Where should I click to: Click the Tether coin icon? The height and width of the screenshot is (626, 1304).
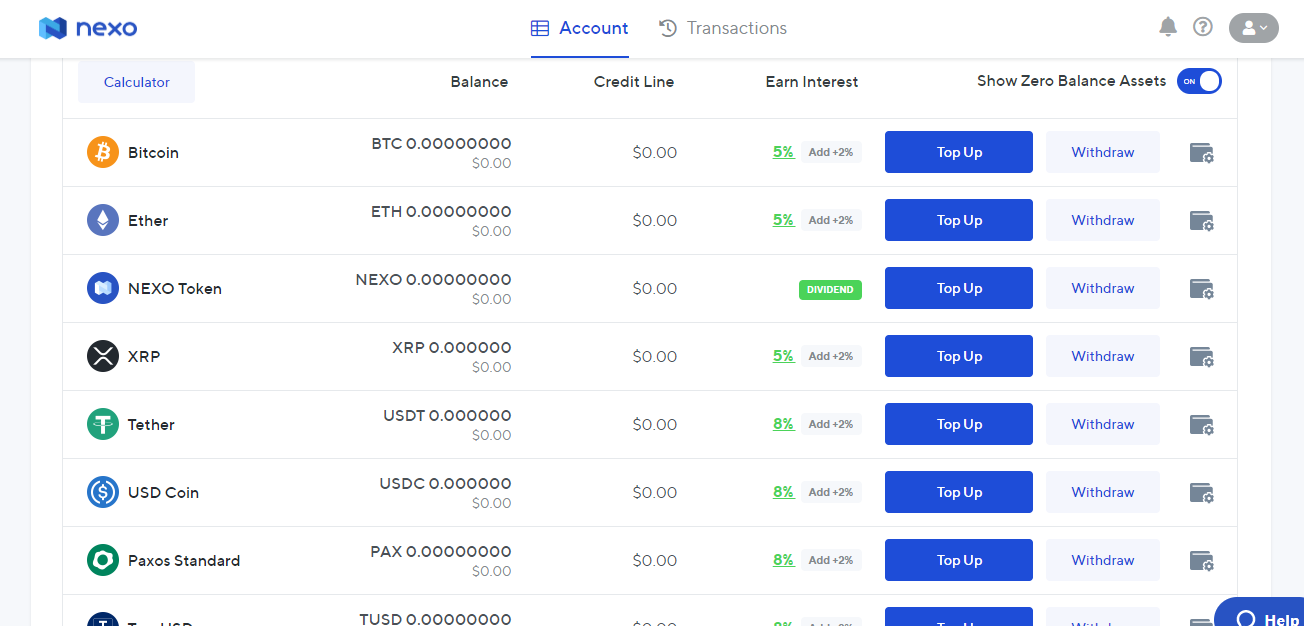103,424
